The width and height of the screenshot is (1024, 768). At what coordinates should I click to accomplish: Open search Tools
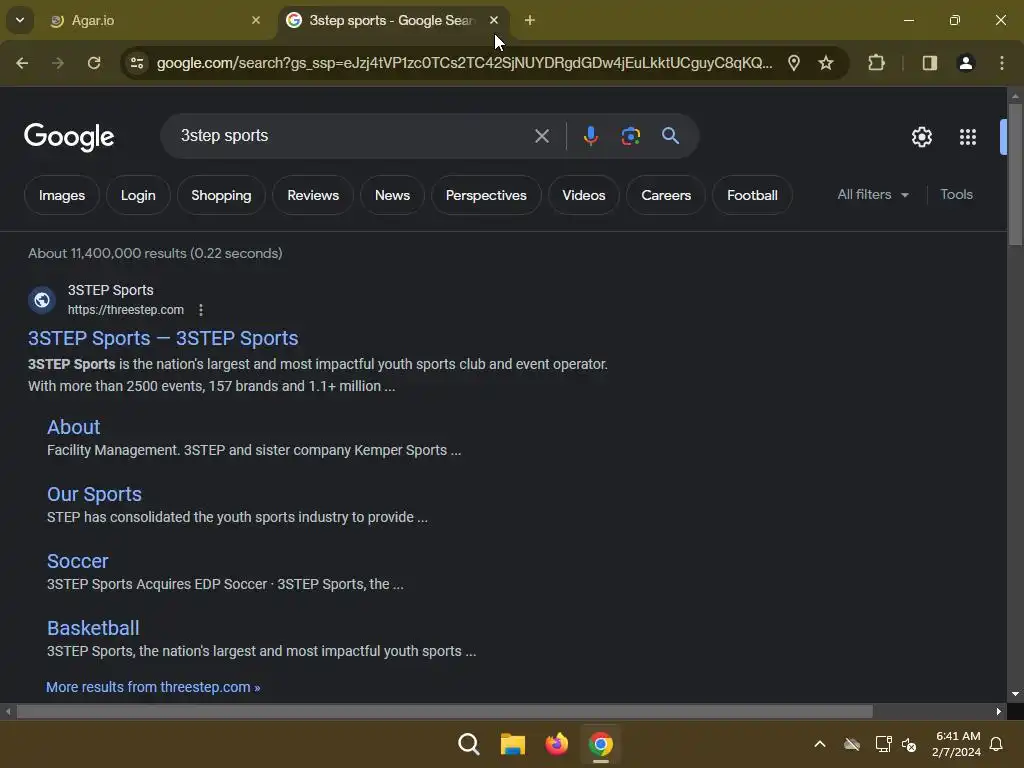[957, 195]
